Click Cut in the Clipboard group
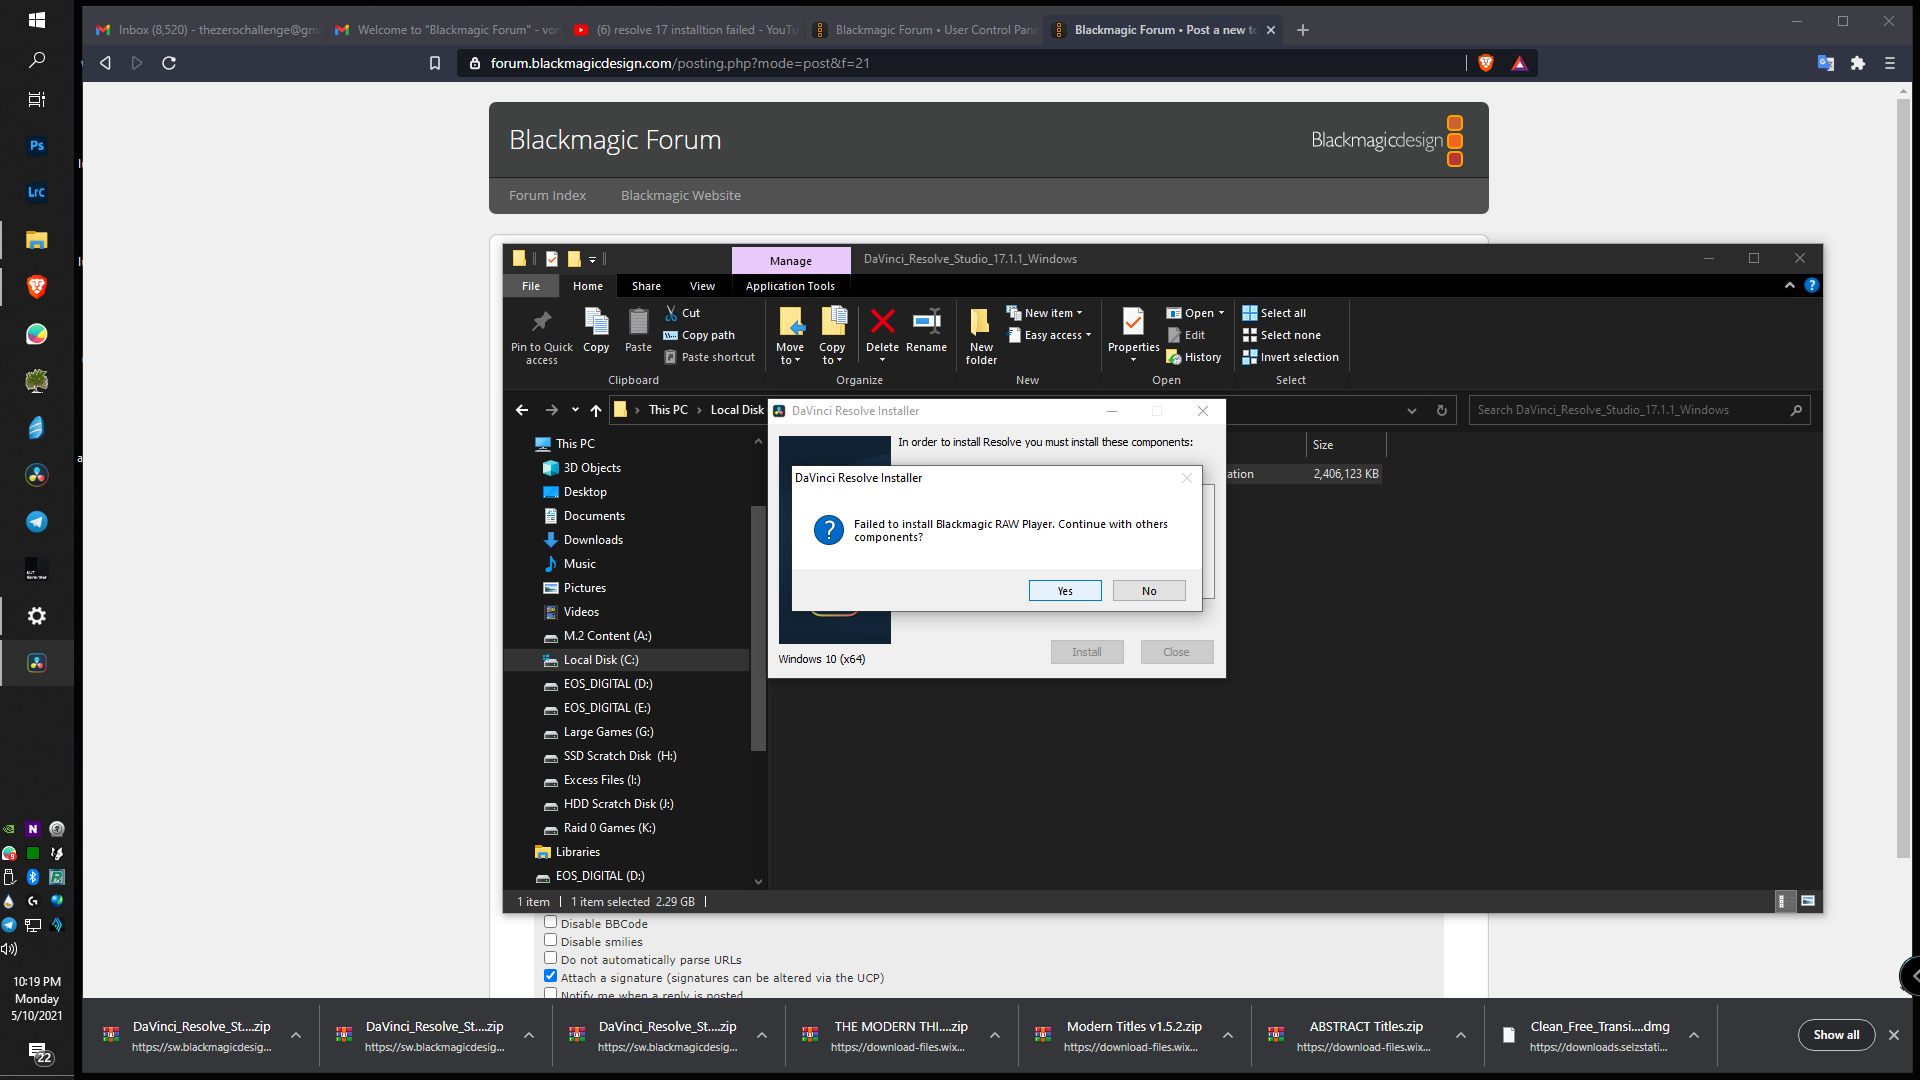Screen dimensions: 1920x1080 tap(683, 313)
